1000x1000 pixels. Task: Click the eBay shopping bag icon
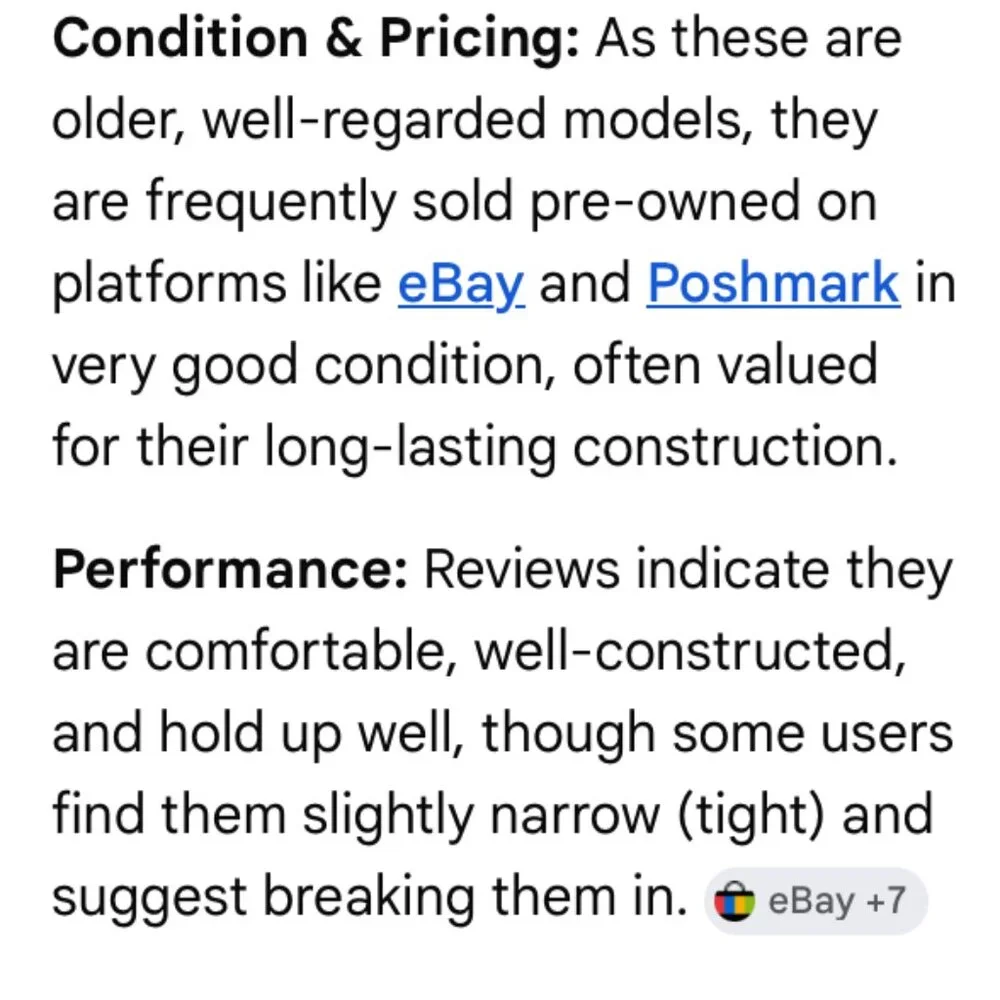pos(735,902)
